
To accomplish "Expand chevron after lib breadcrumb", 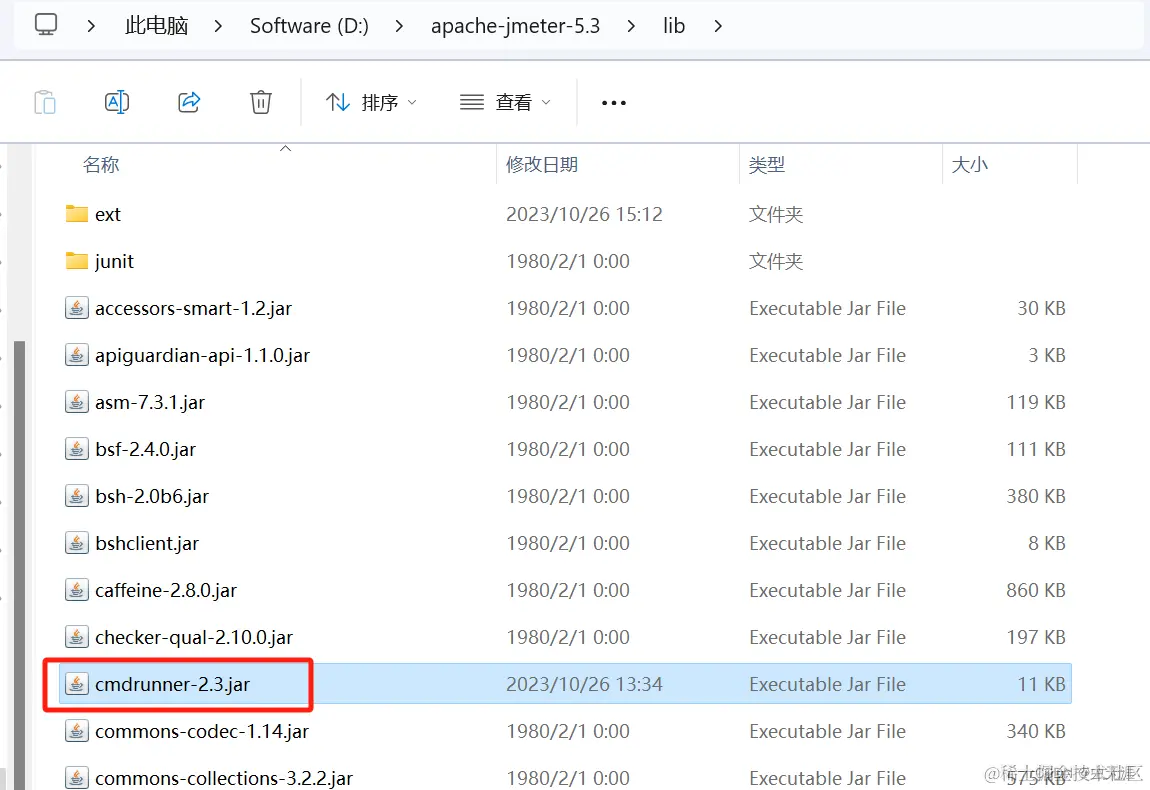I will 718,26.
